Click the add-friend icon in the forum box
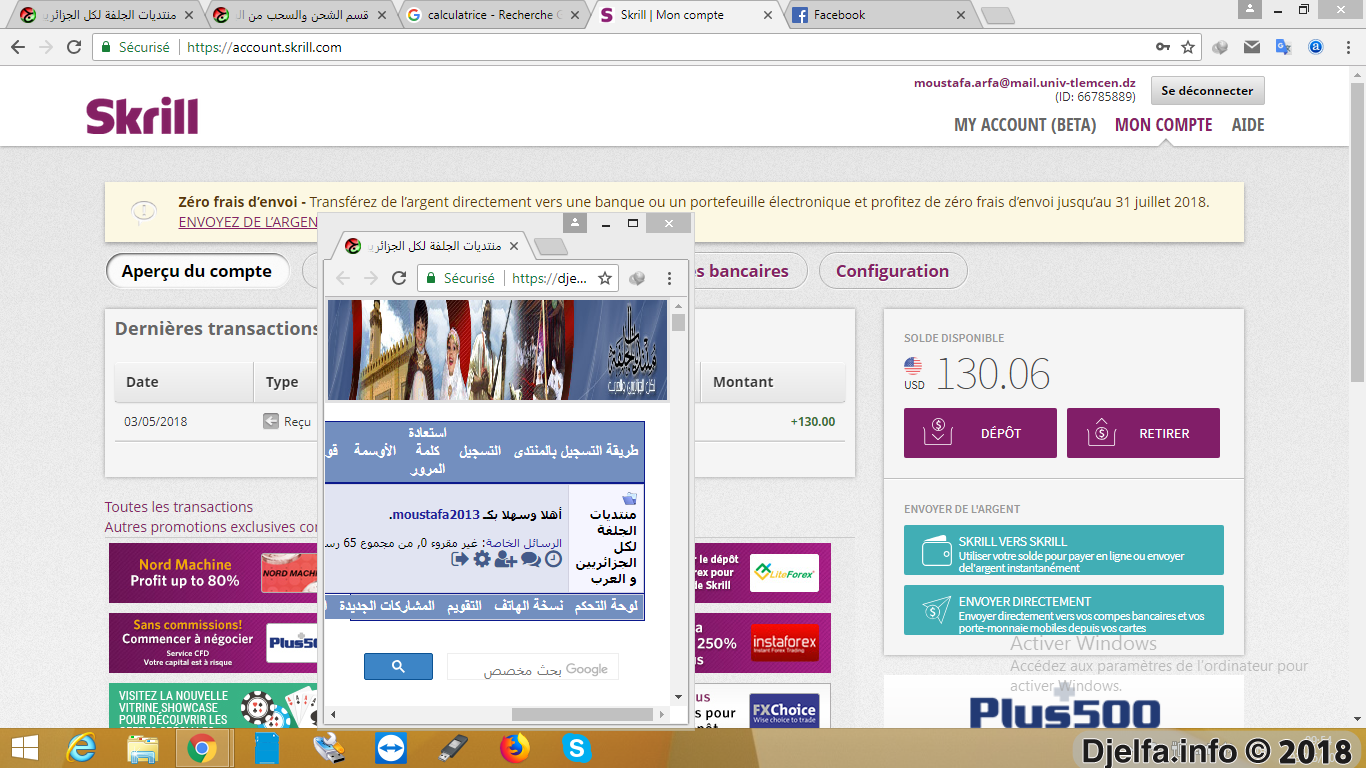Image resolution: width=1366 pixels, height=768 pixels. [505, 559]
